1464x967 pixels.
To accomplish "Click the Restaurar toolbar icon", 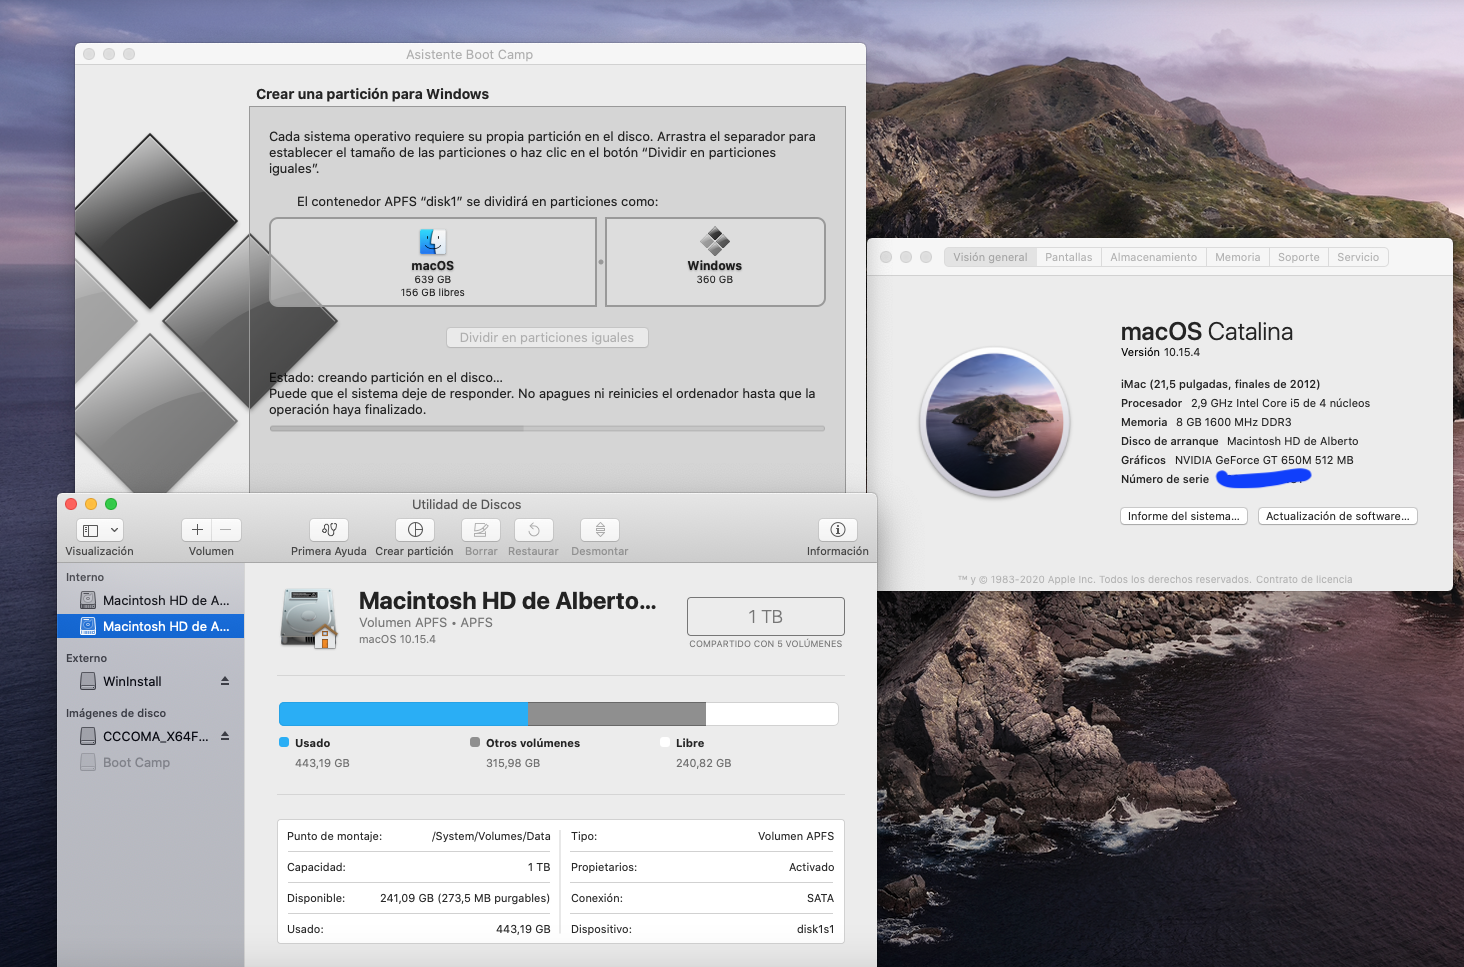I will pos(534,530).
